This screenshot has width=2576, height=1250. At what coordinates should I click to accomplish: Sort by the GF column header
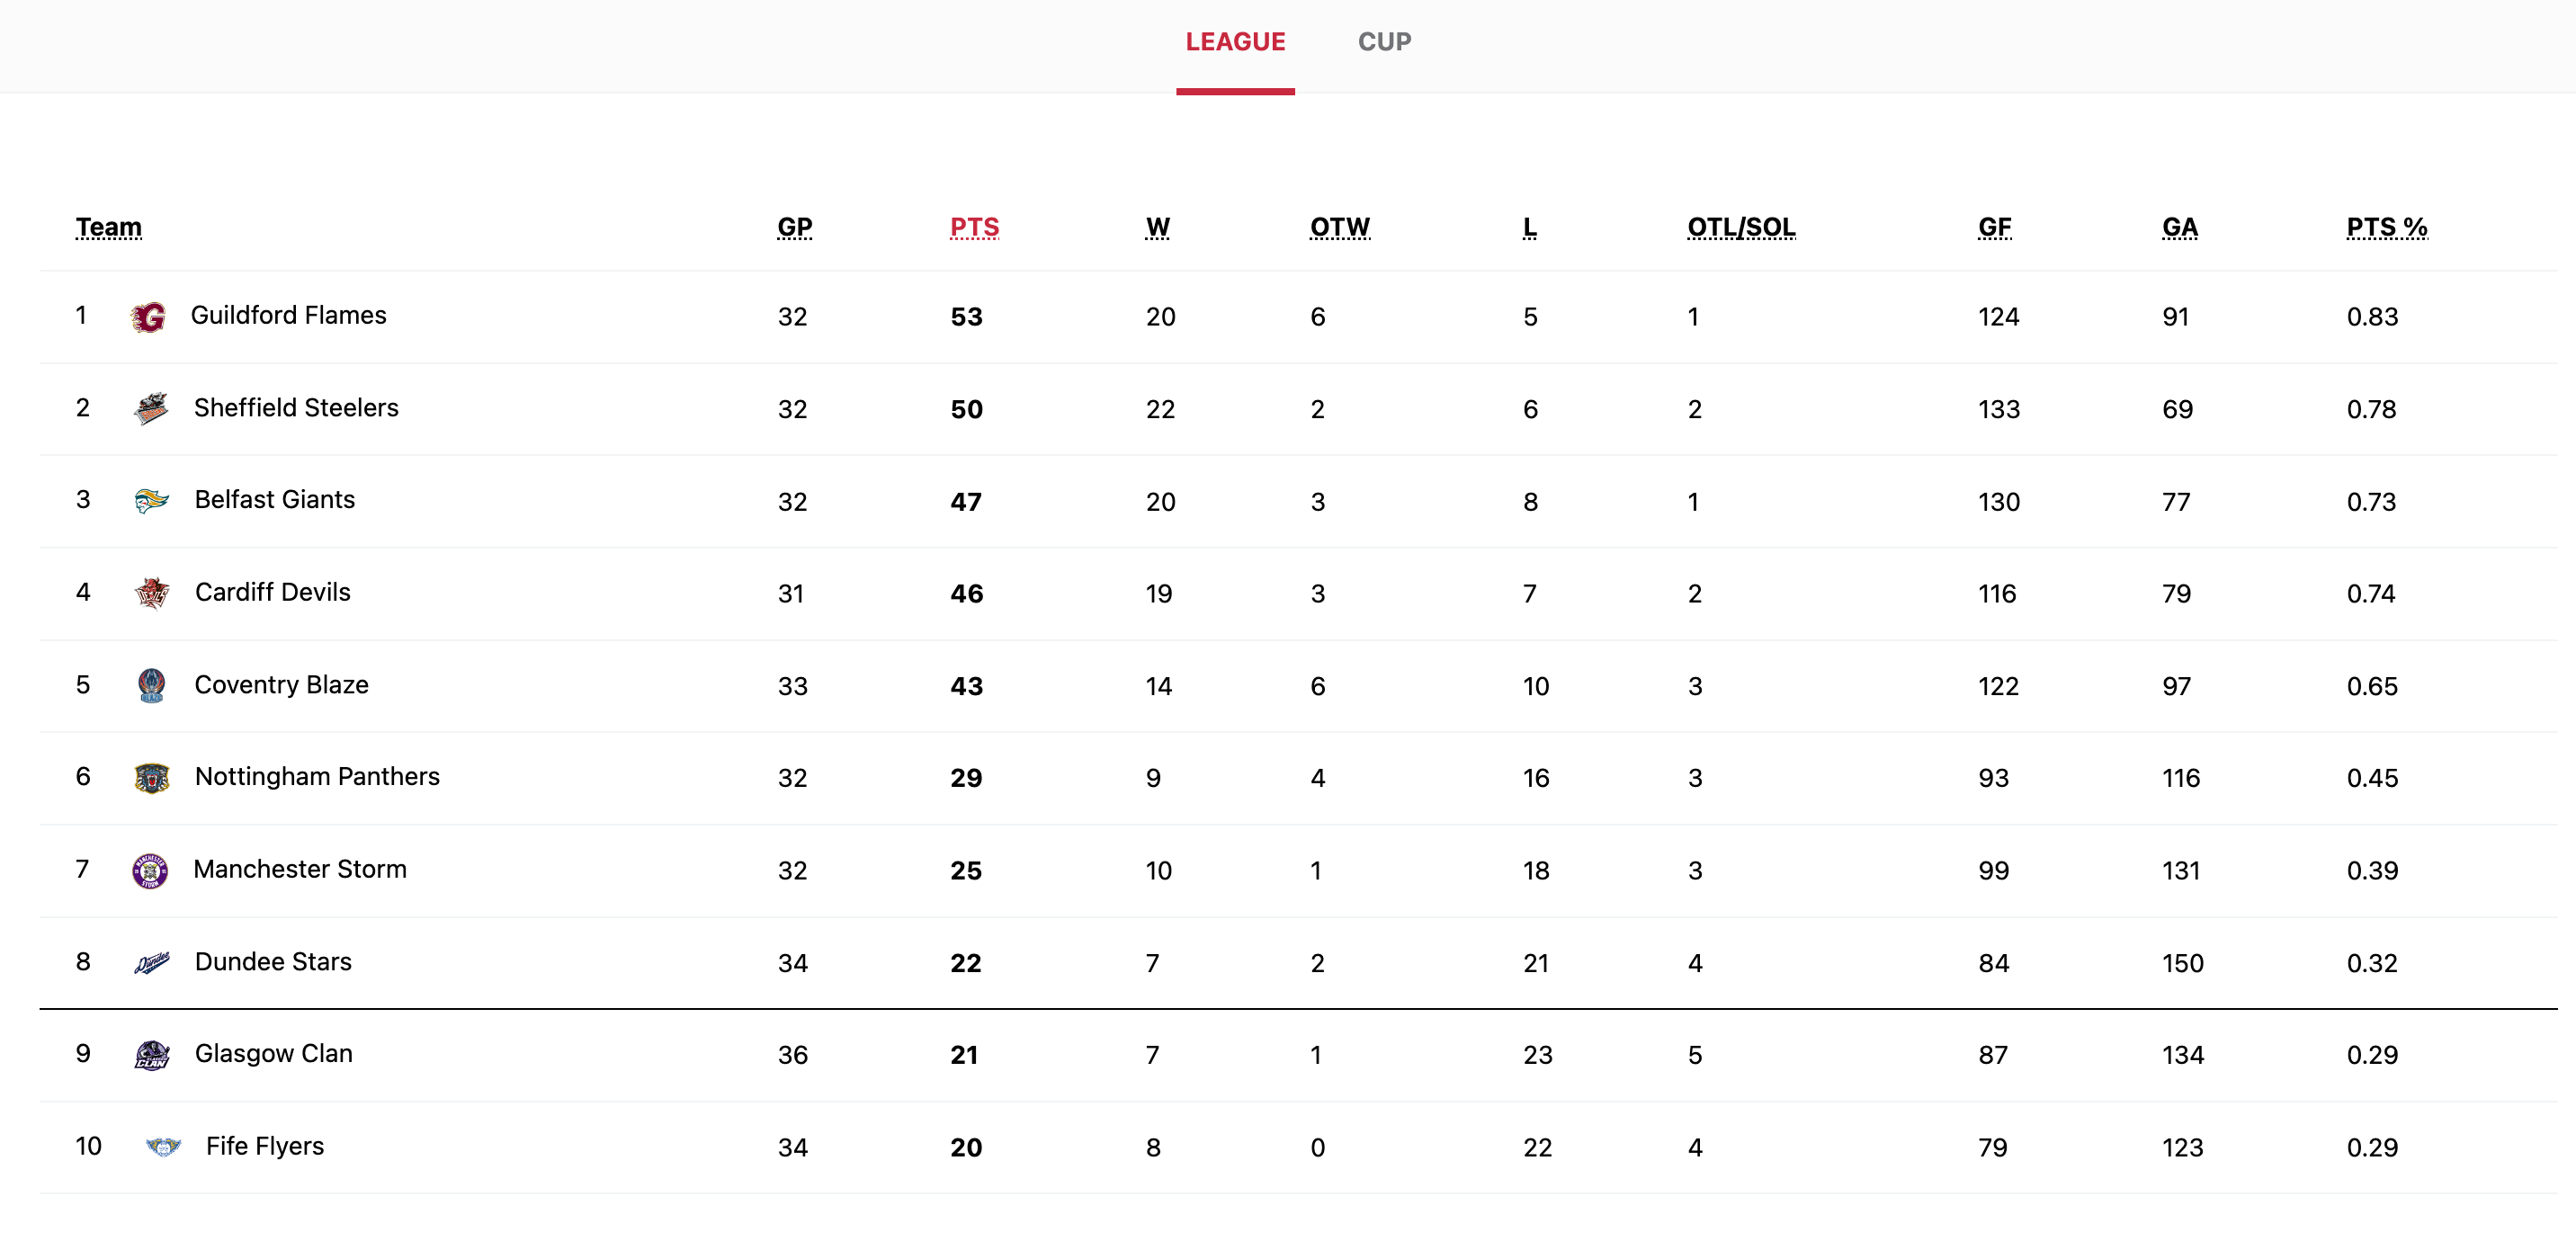1994,228
